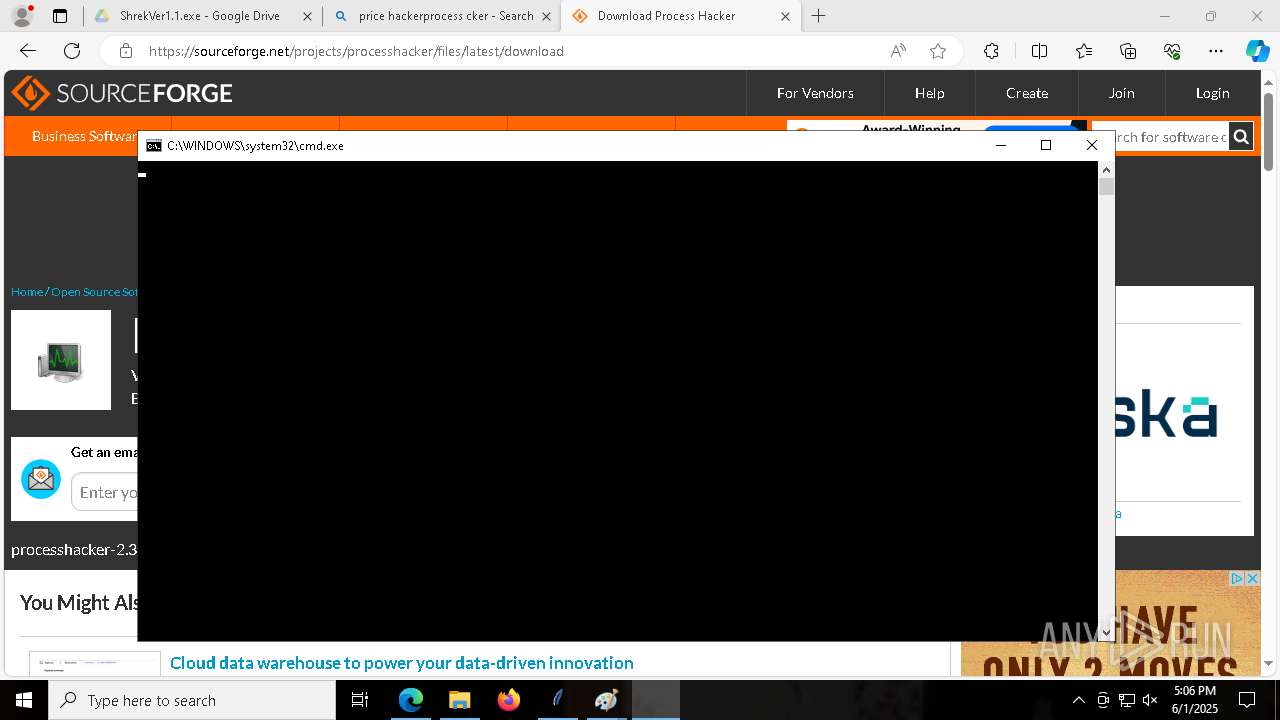Click Join link
This screenshot has height=720, width=1280.
[x=1121, y=93]
